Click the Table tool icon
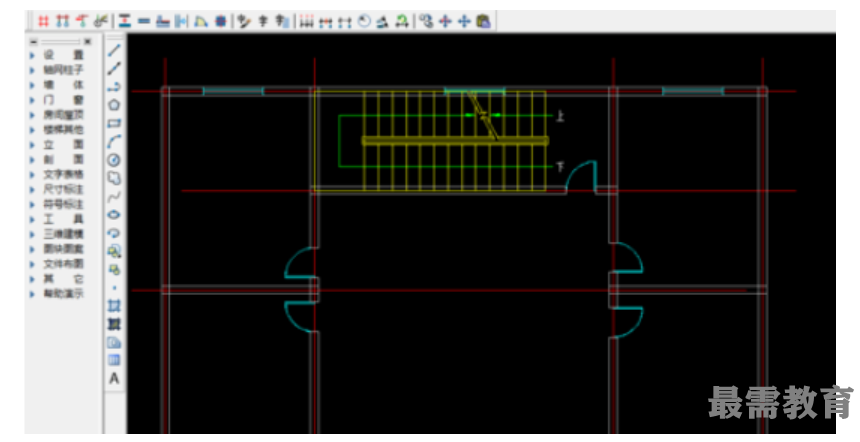Image resolution: width=860 pixels, height=442 pixels. coord(114,360)
